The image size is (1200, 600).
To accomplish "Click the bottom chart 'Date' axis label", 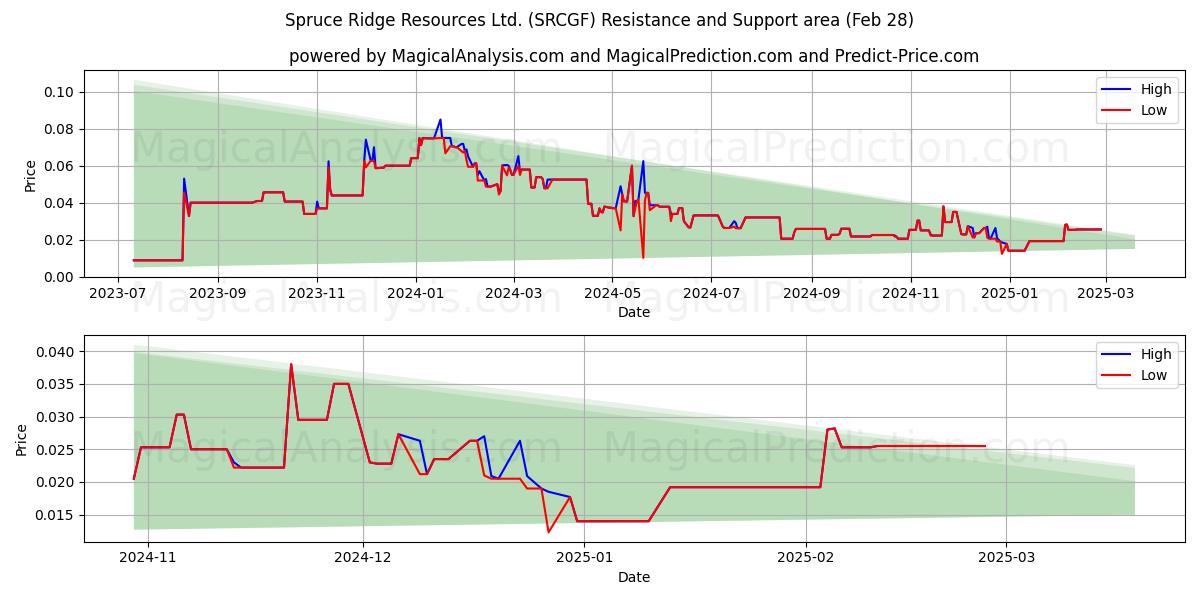I will 634,577.
